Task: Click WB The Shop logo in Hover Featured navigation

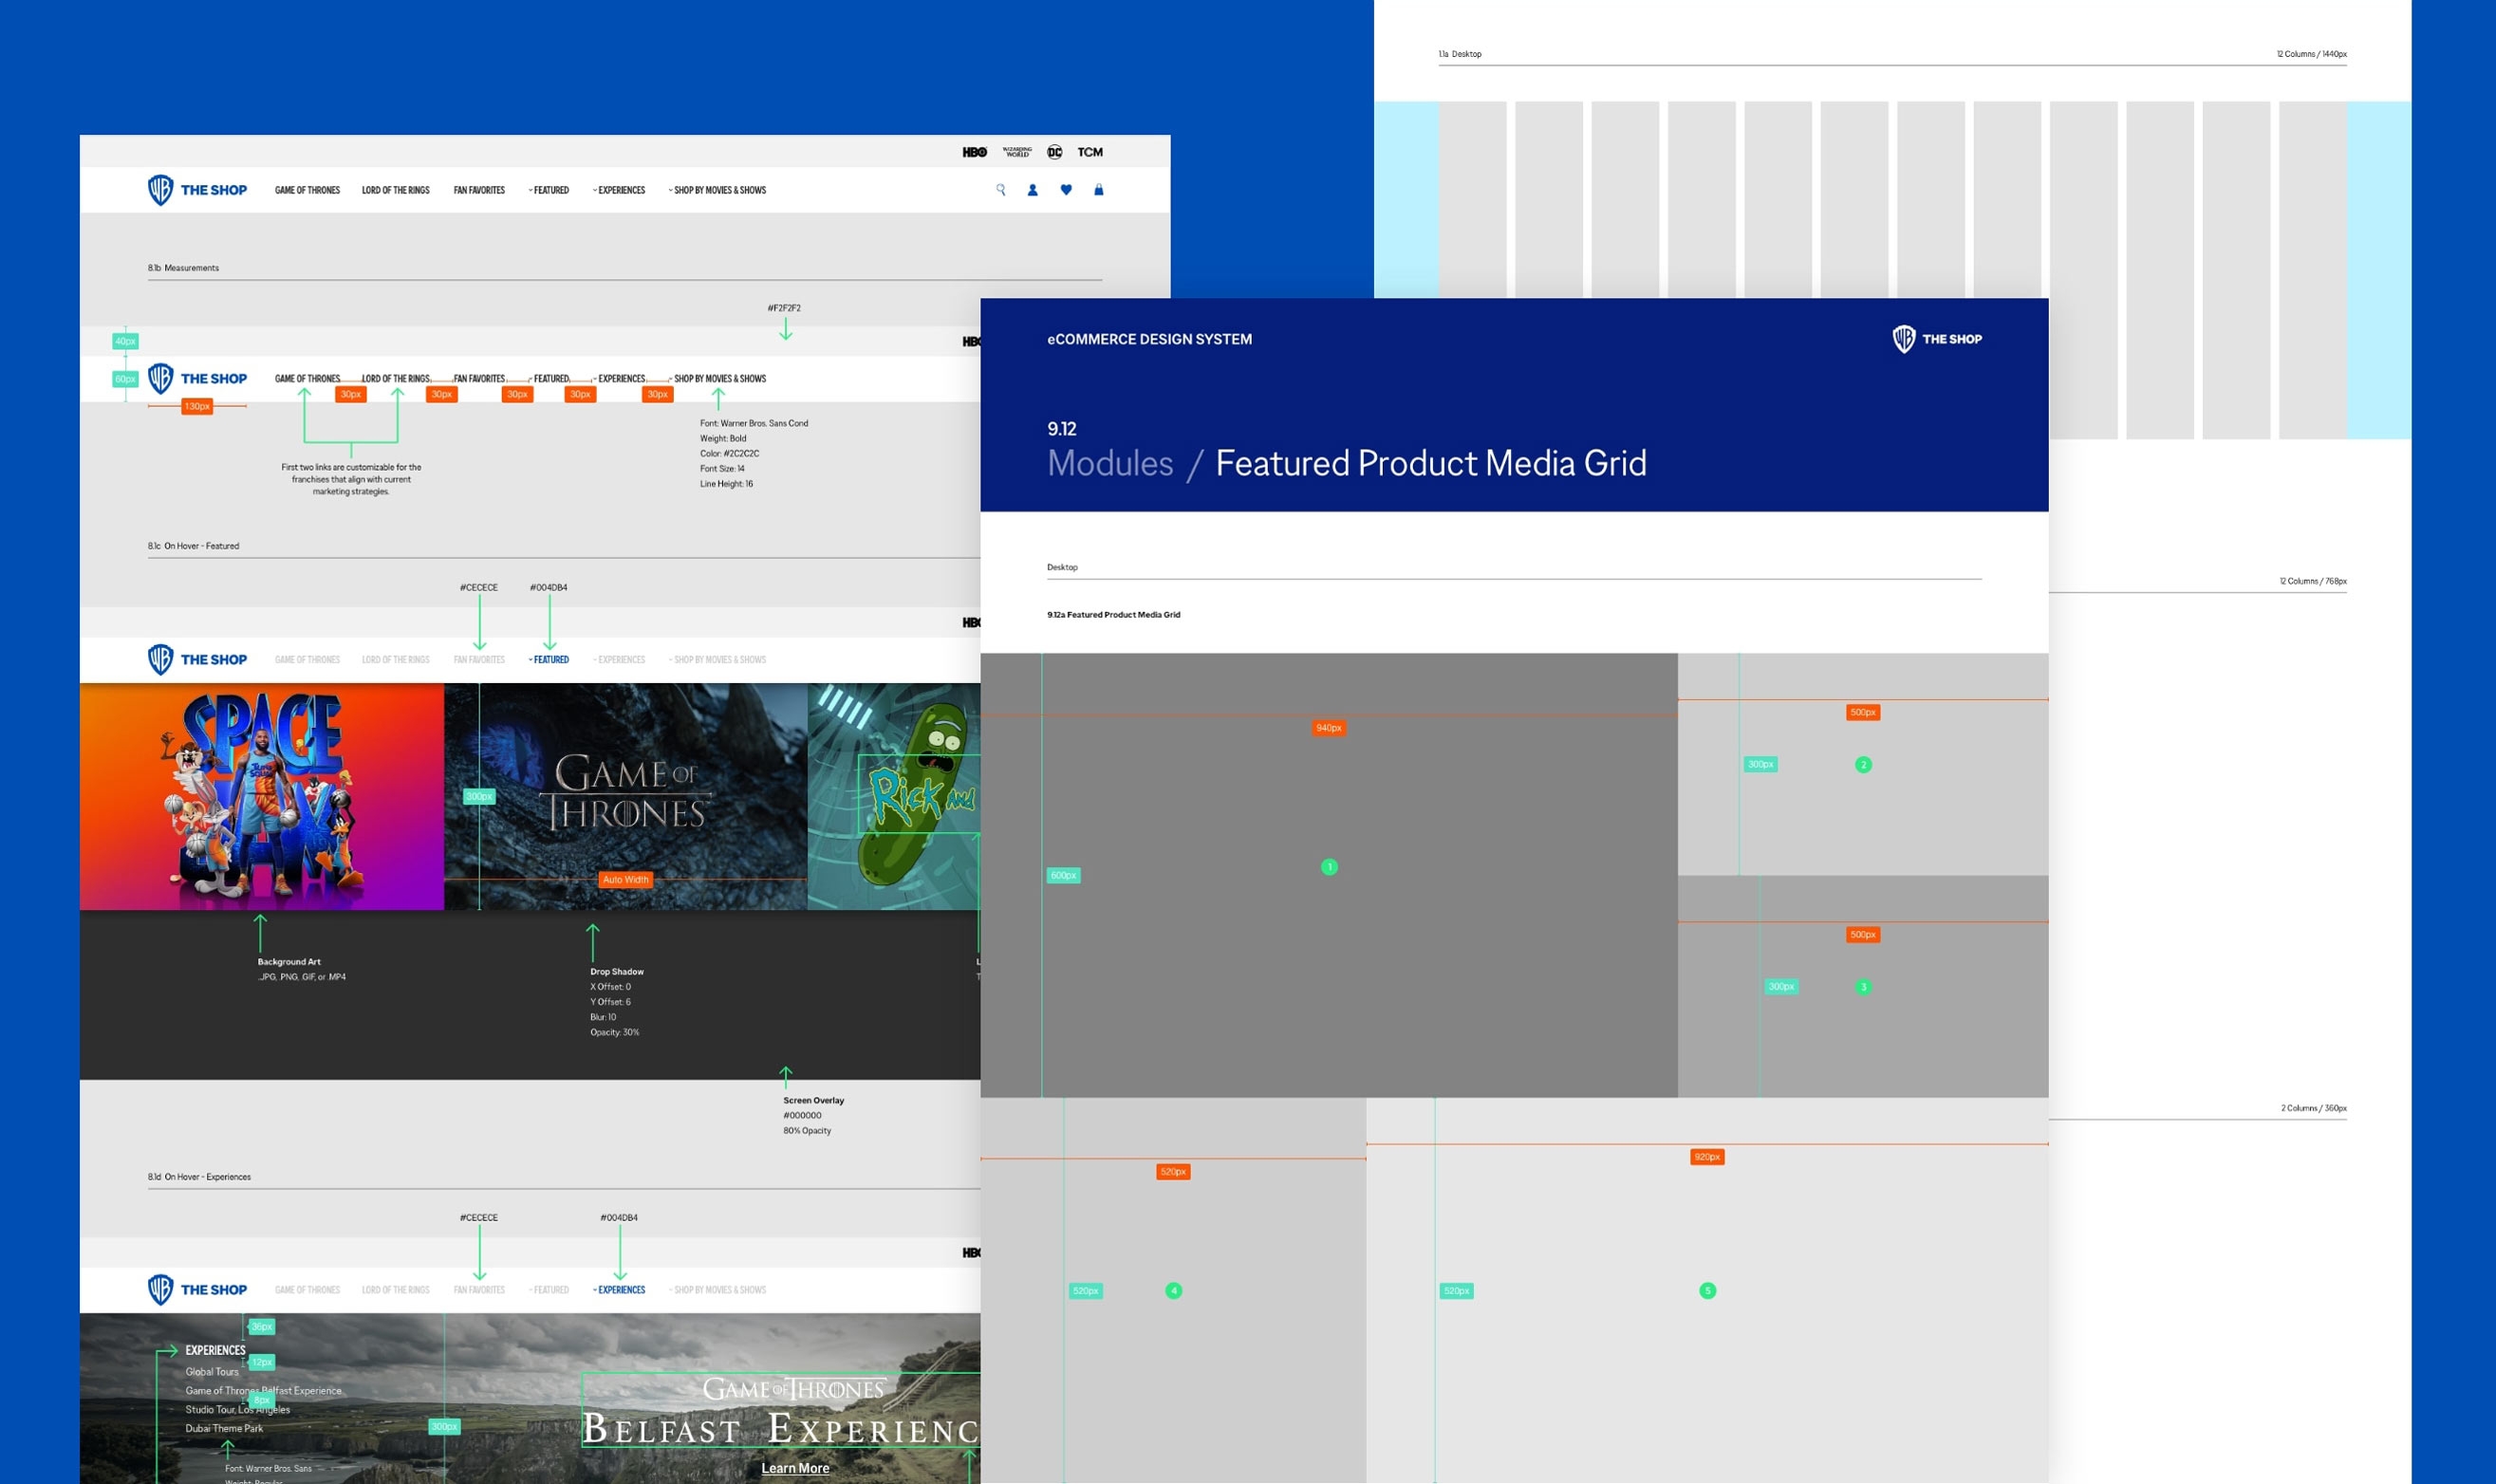Action: (x=197, y=659)
